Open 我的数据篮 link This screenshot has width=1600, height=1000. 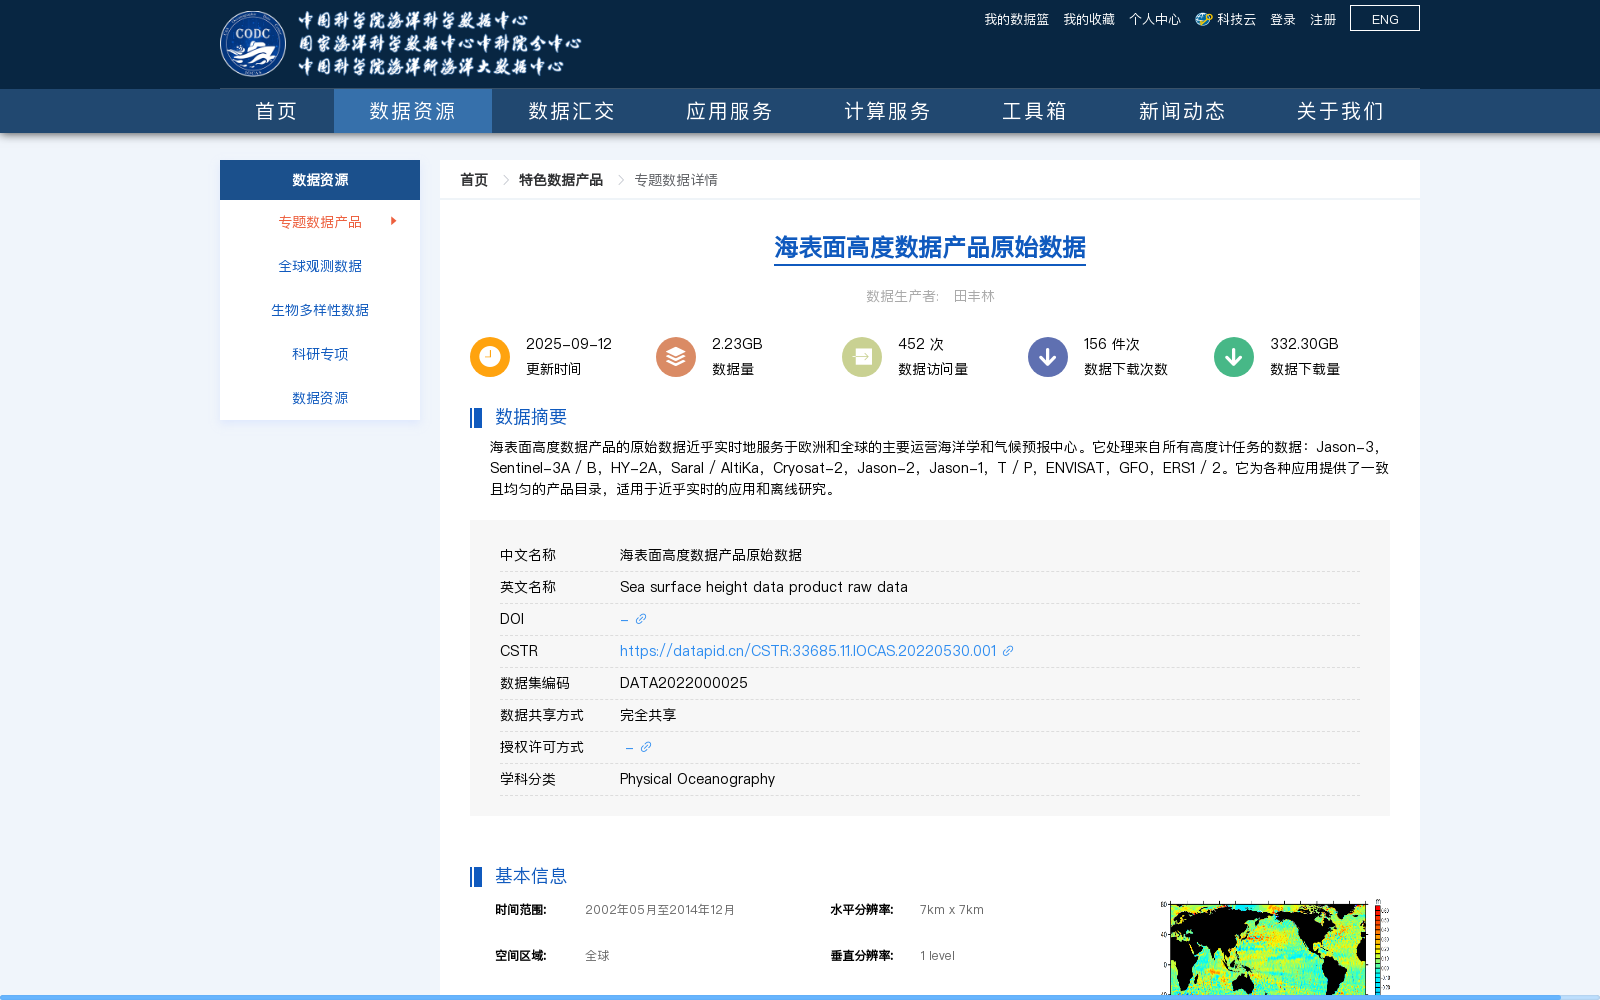coord(1016,19)
